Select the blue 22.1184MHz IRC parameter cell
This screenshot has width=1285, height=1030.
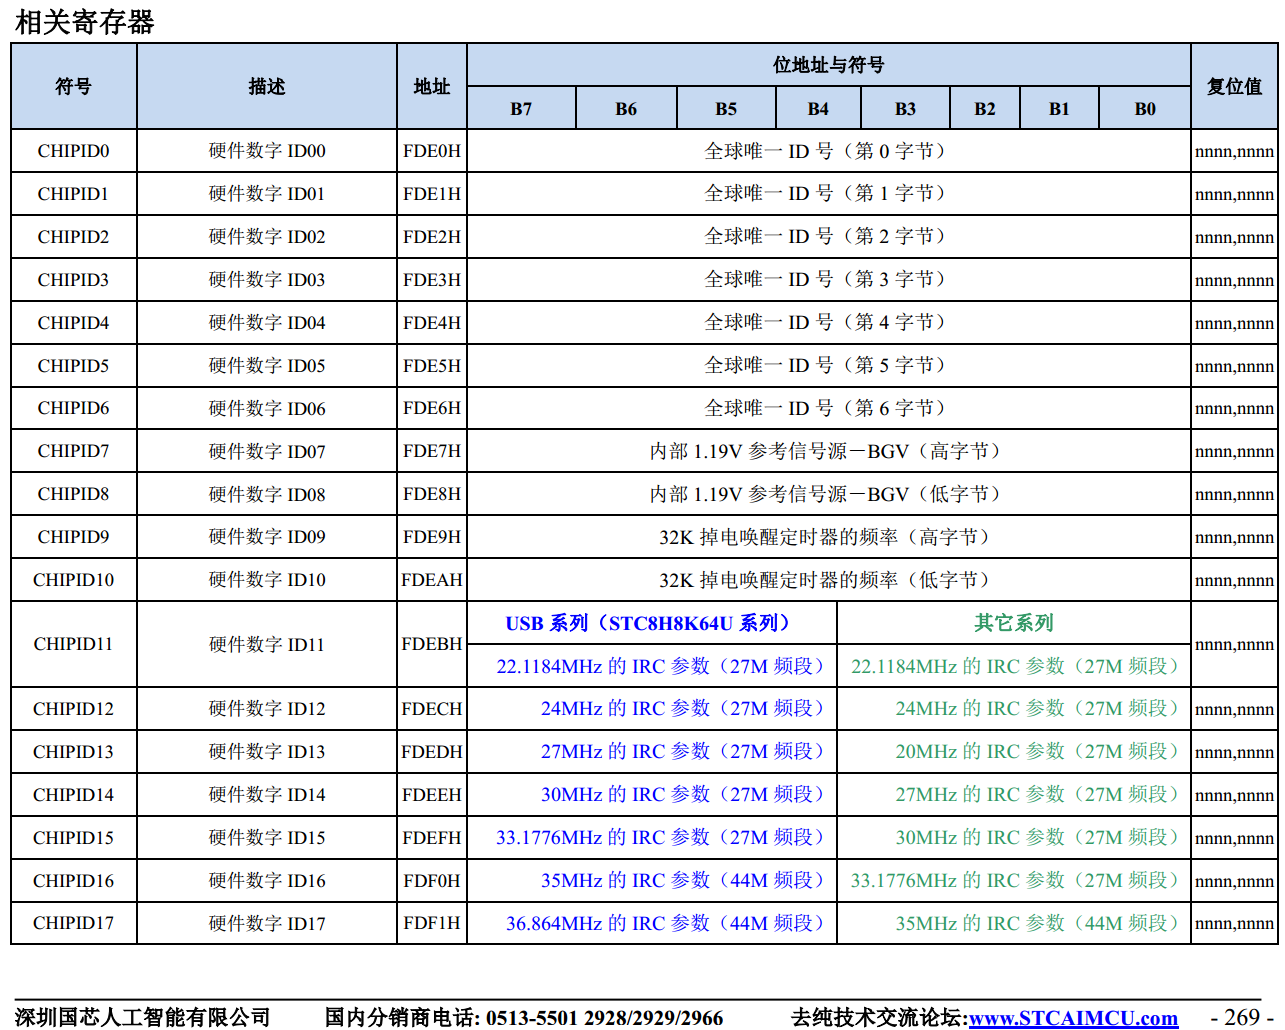click(x=652, y=666)
